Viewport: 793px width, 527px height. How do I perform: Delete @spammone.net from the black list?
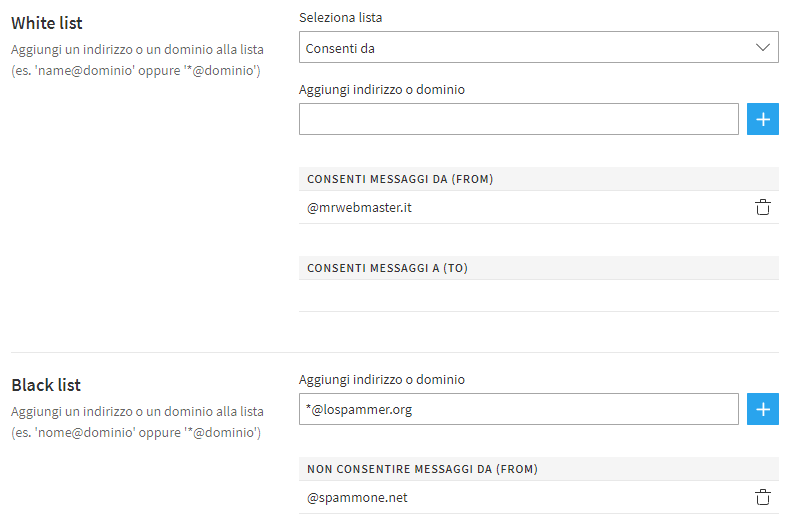point(762,497)
